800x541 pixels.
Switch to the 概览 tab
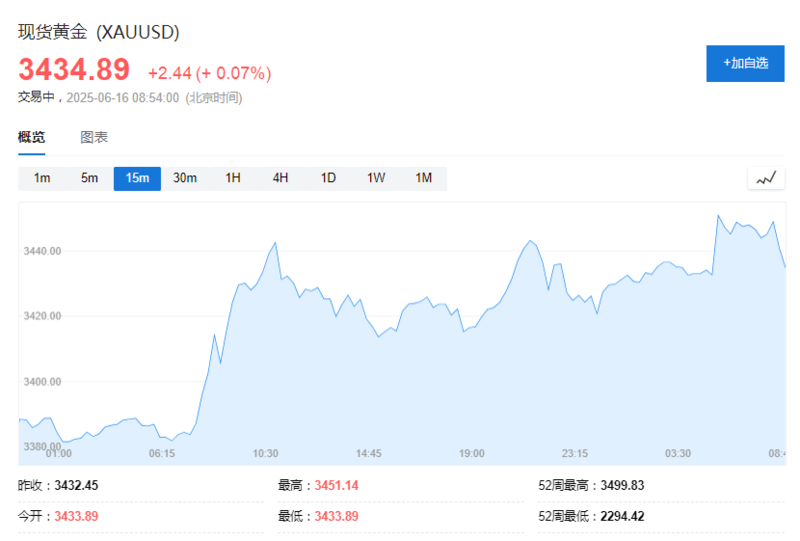(x=32, y=138)
